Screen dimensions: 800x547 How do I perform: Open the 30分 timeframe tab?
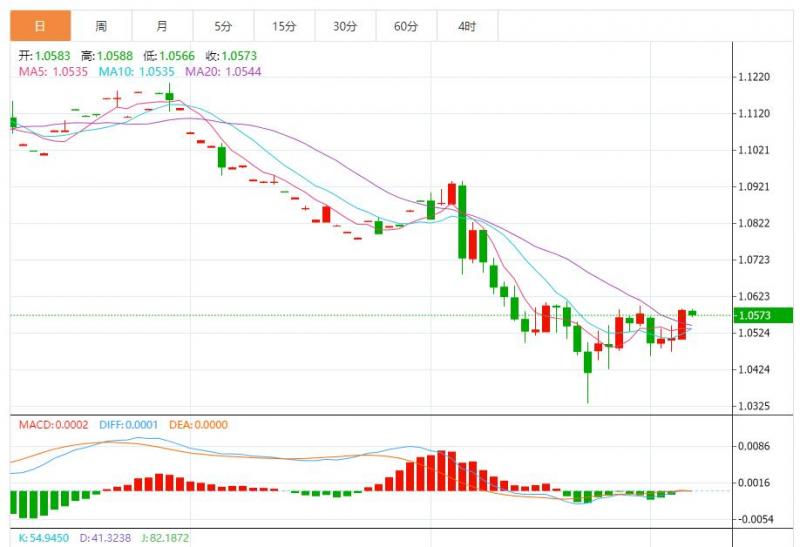pyautogui.click(x=345, y=26)
